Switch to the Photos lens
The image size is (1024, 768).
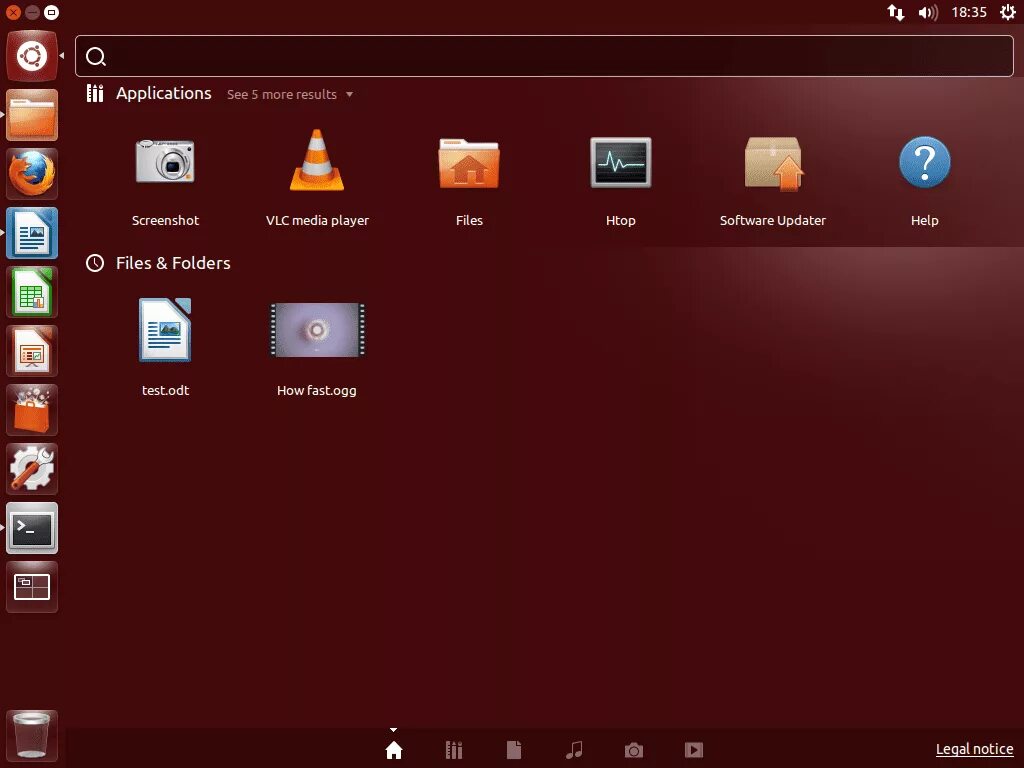(633, 750)
